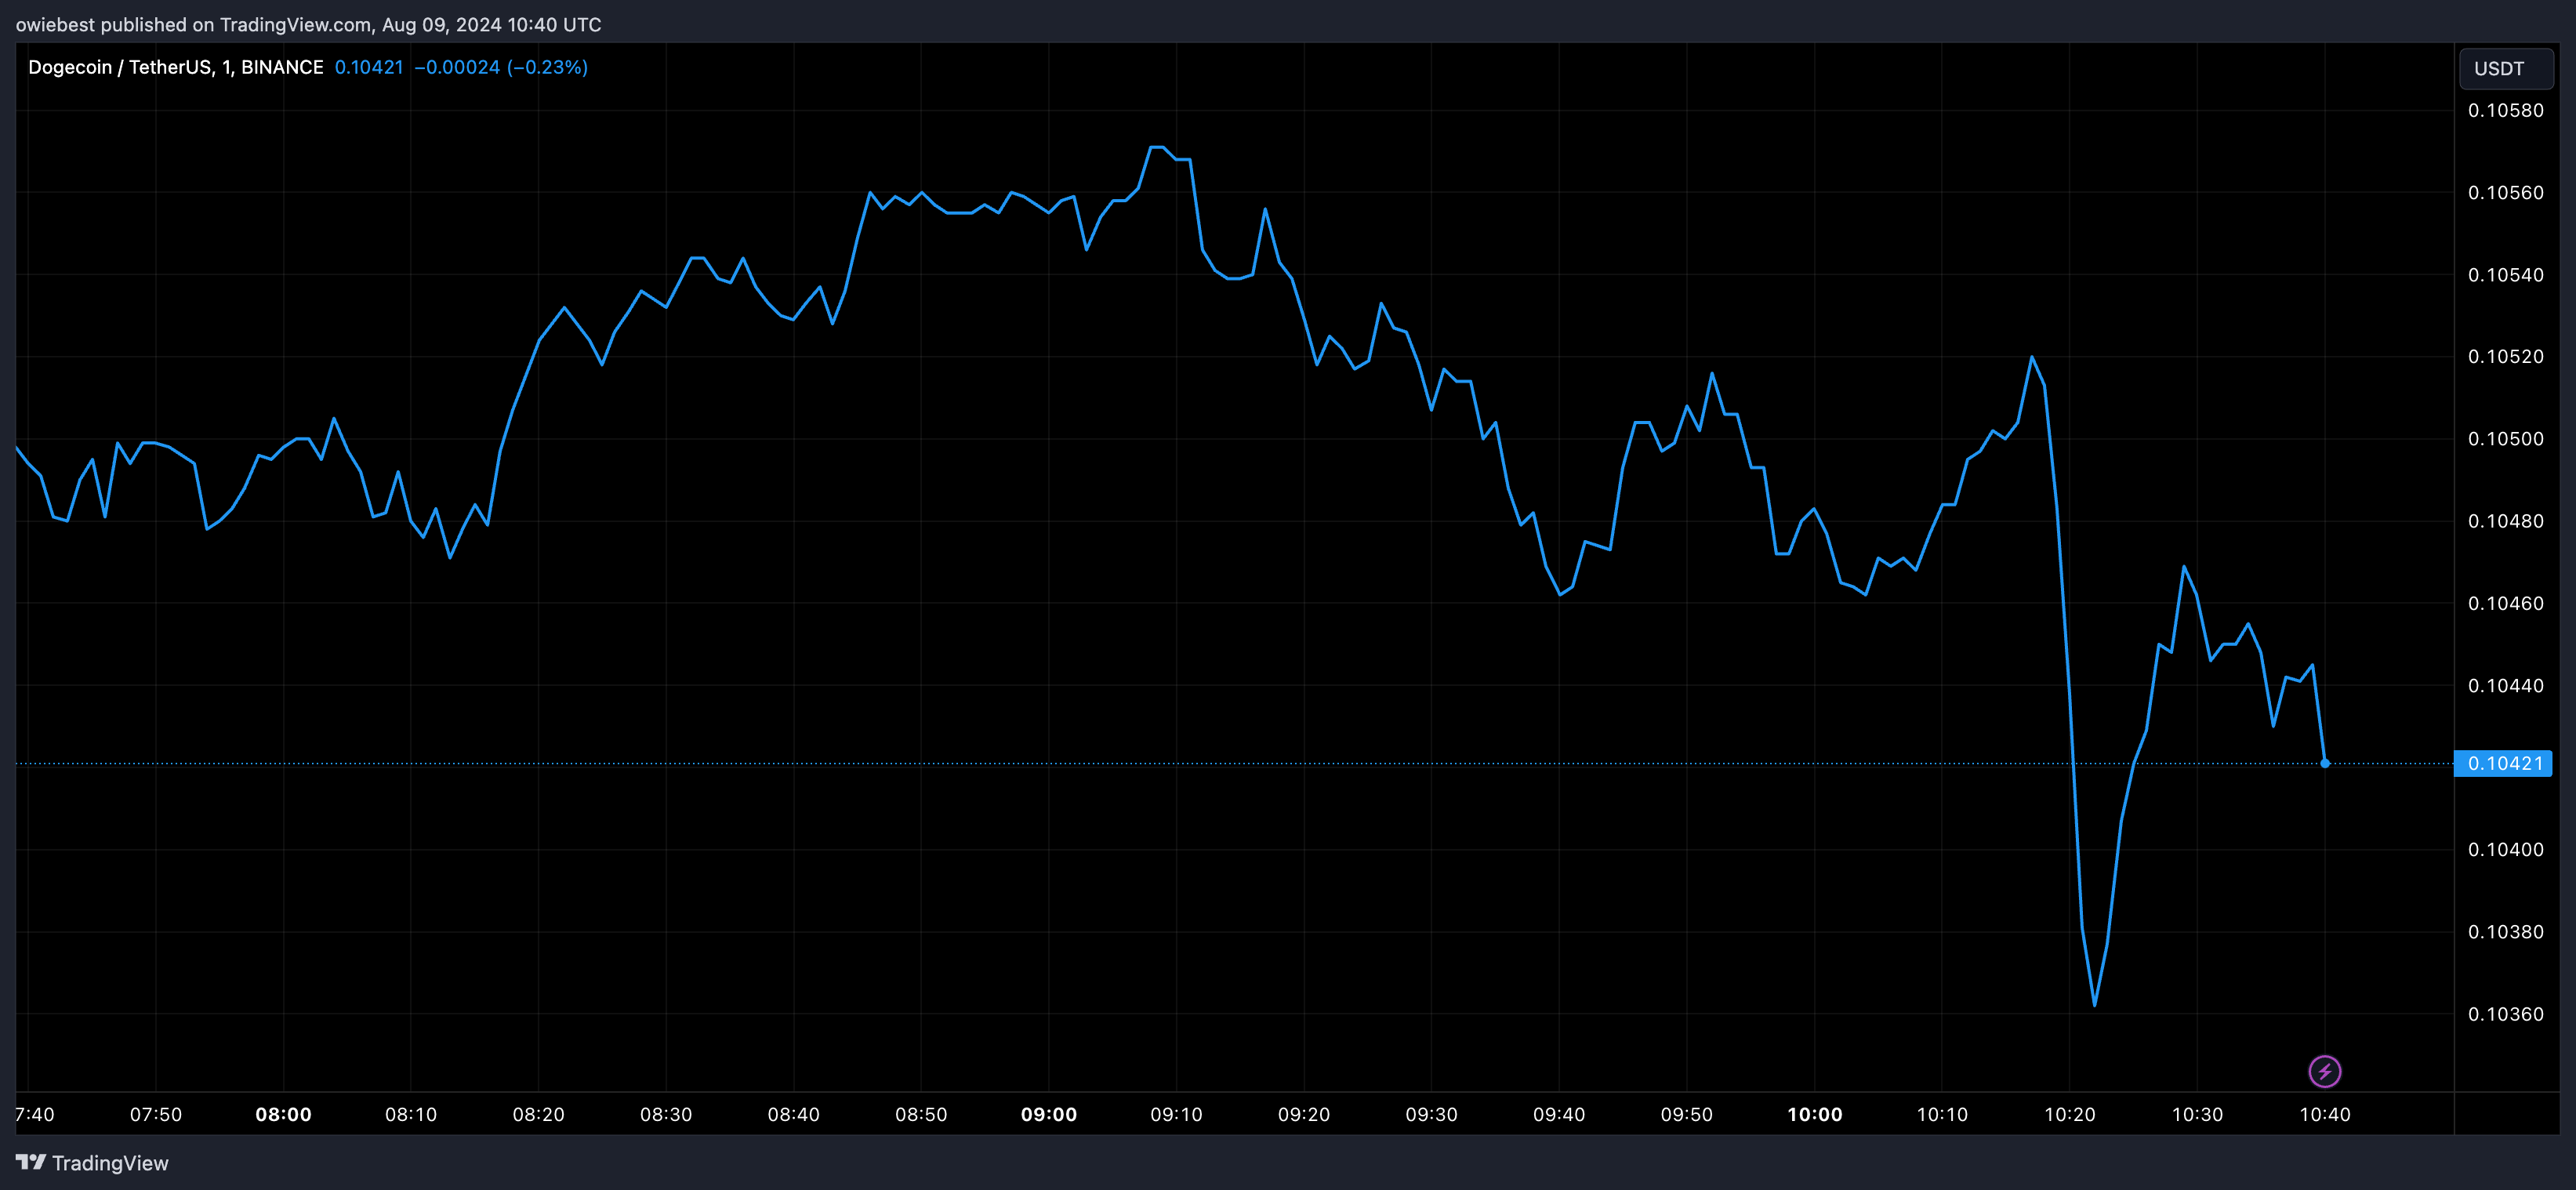Click the owiebest published header text
This screenshot has height=1190, width=2576.
point(308,24)
